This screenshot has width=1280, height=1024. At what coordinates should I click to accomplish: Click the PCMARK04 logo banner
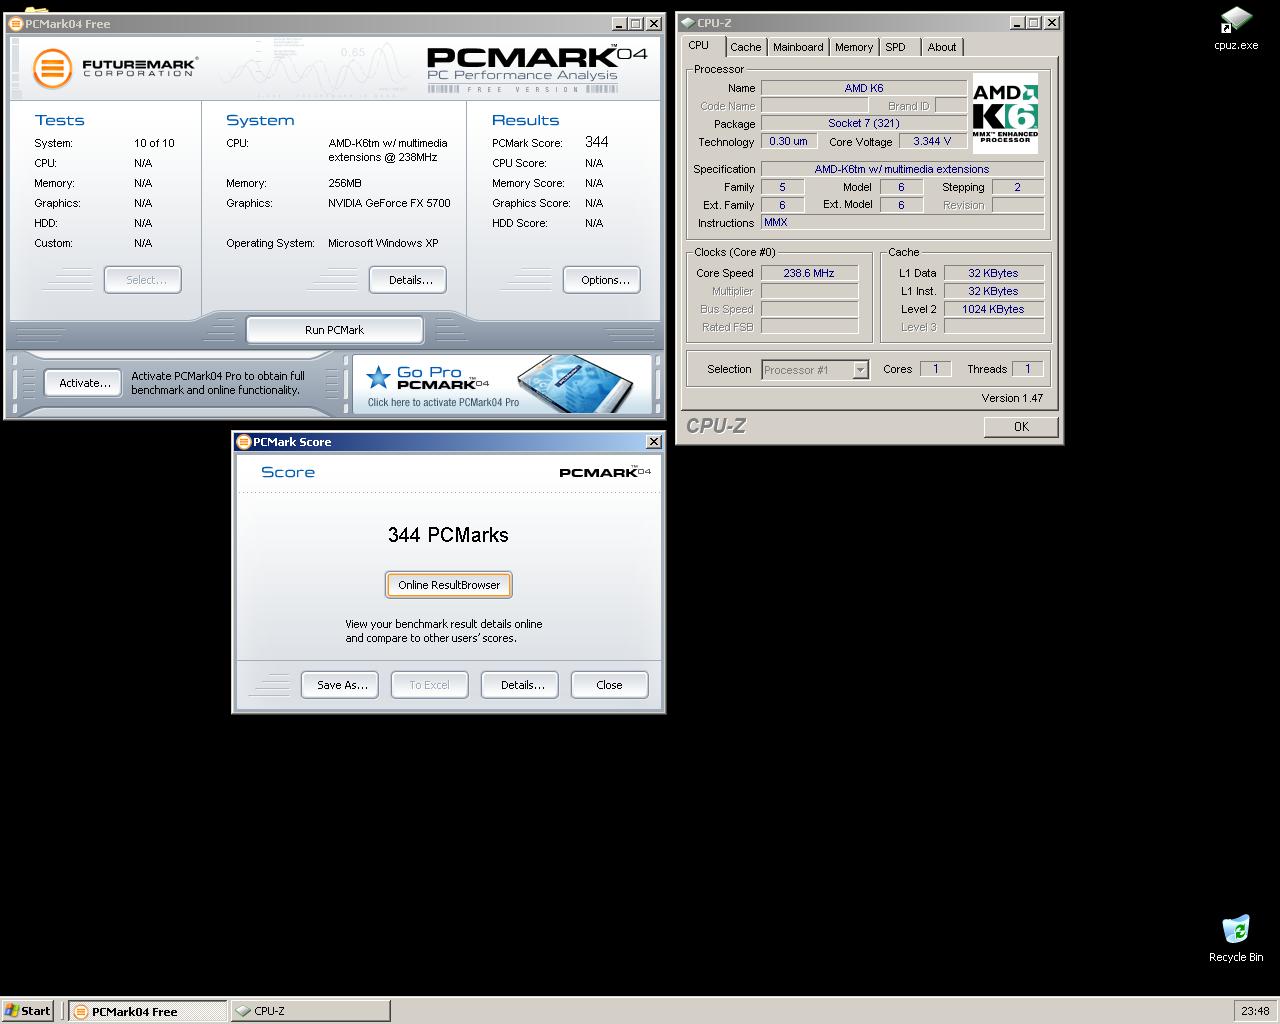pos(537,69)
